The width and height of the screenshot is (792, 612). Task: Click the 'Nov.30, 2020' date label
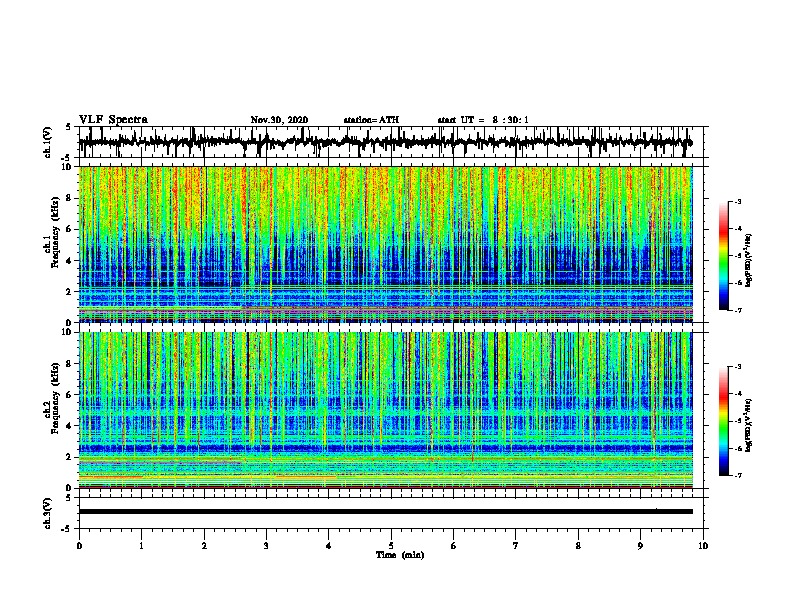279,120
